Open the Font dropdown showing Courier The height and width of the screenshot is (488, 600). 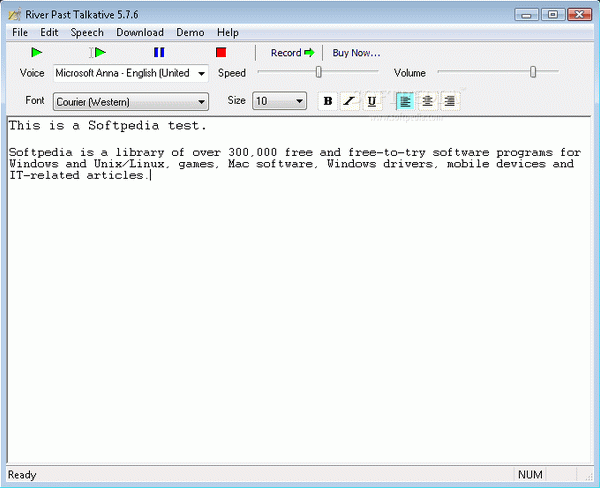tap(130, 102)
